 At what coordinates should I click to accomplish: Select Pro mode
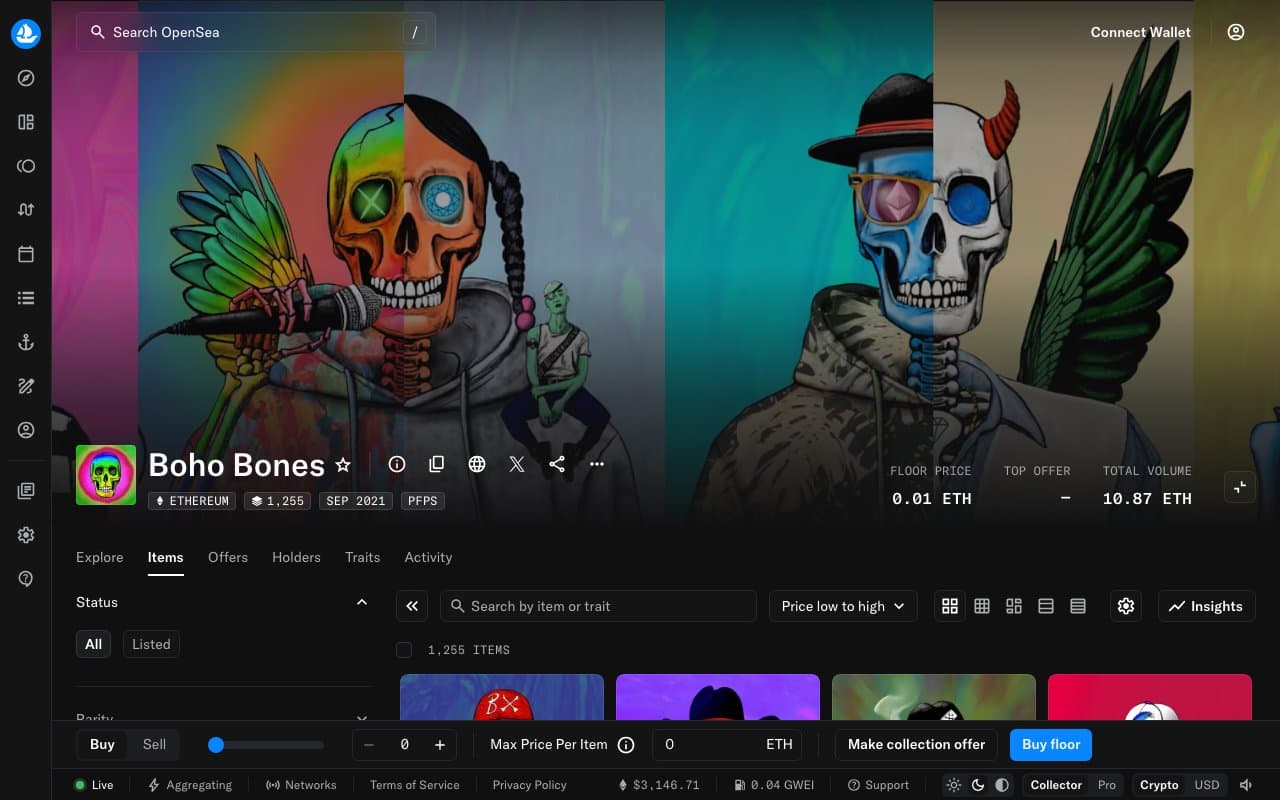1107,785
